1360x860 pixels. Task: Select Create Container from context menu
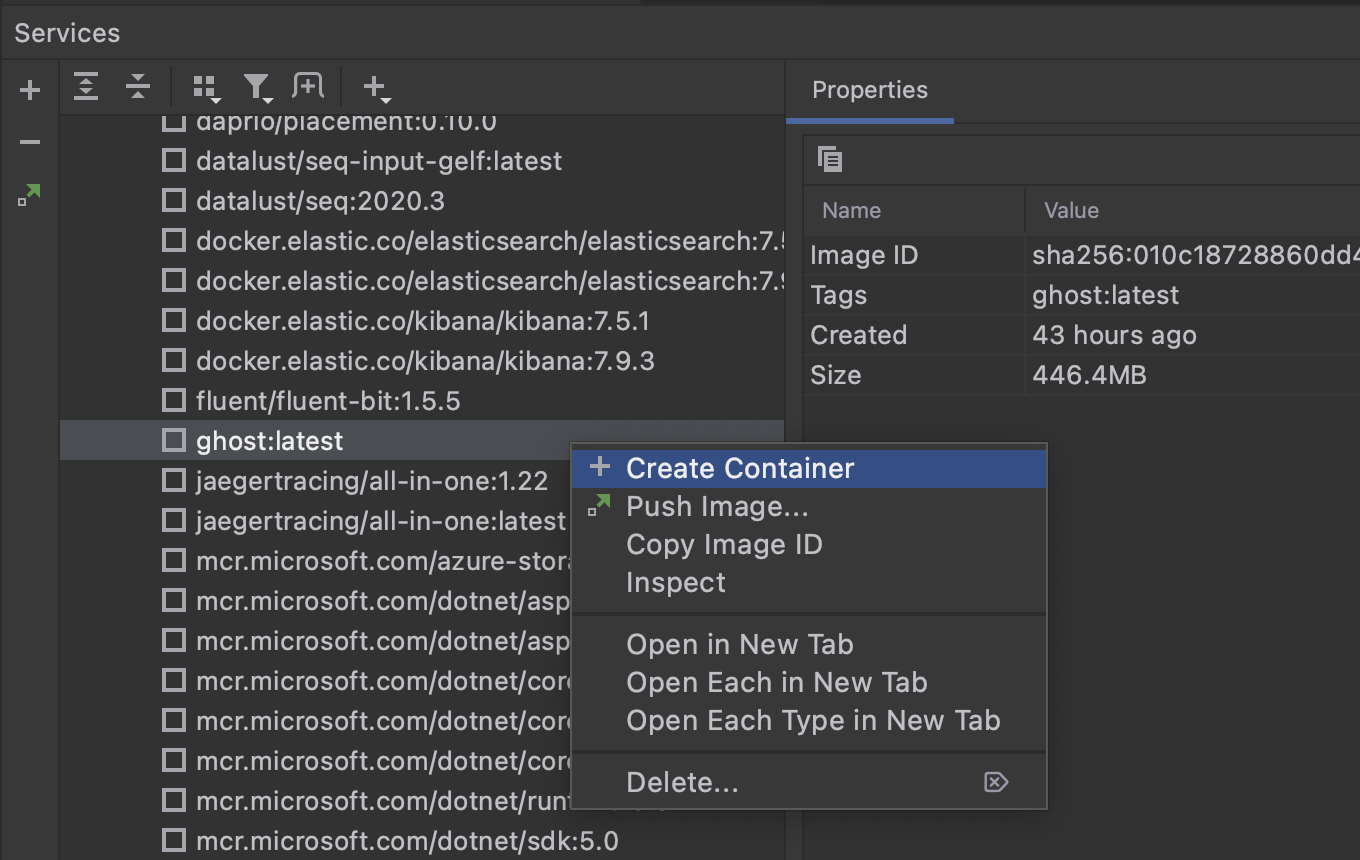click(x=740, y=468)
